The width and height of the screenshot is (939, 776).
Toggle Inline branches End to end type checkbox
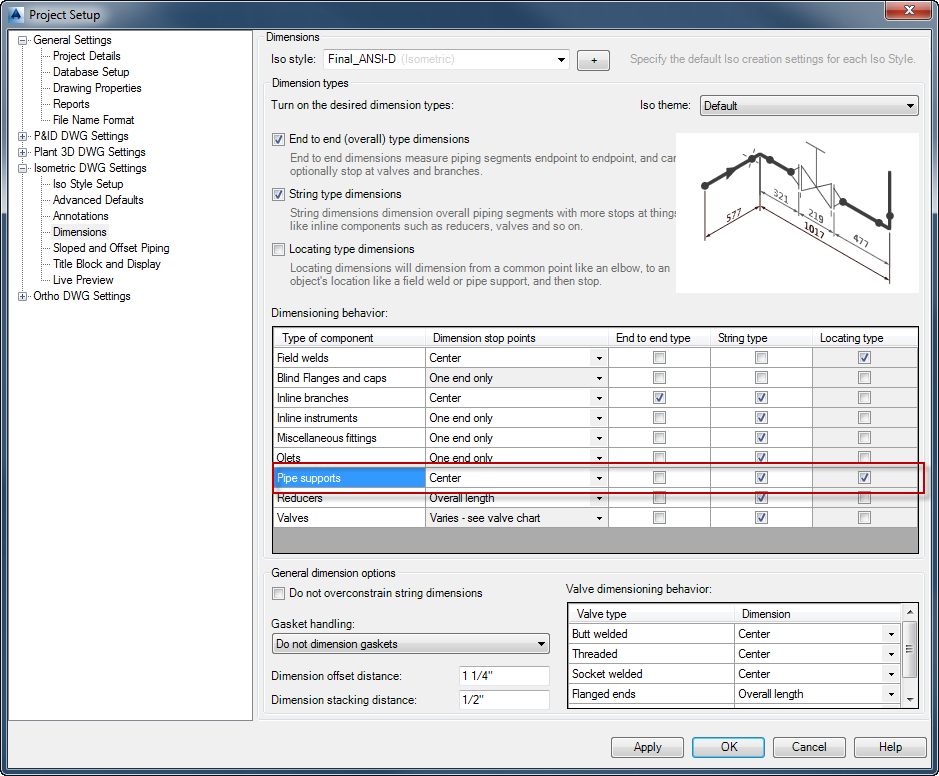[659, 398]
